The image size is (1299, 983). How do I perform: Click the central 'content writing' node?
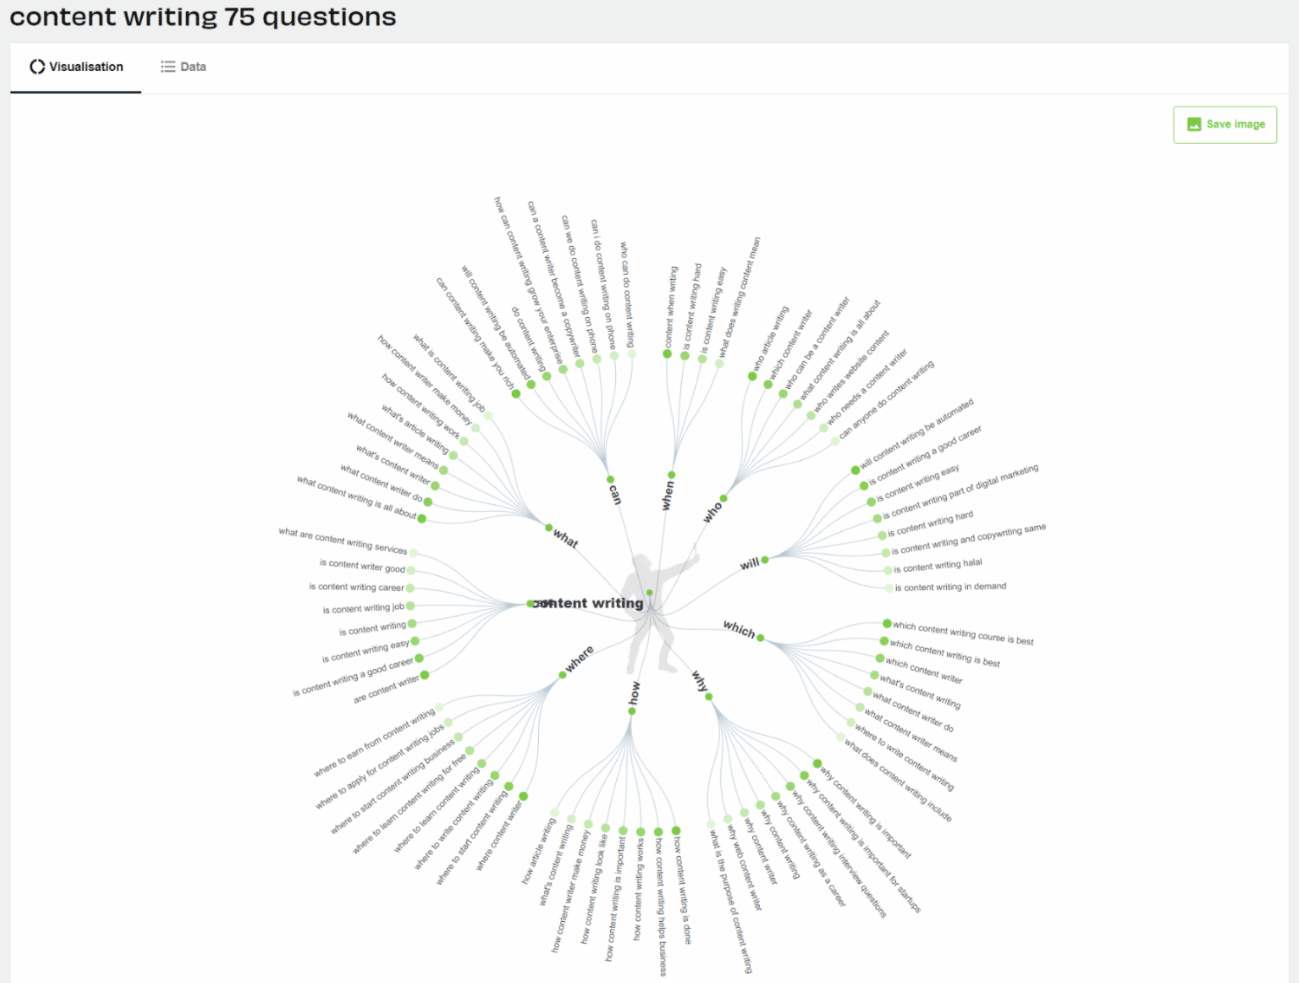tap(590, 603)
